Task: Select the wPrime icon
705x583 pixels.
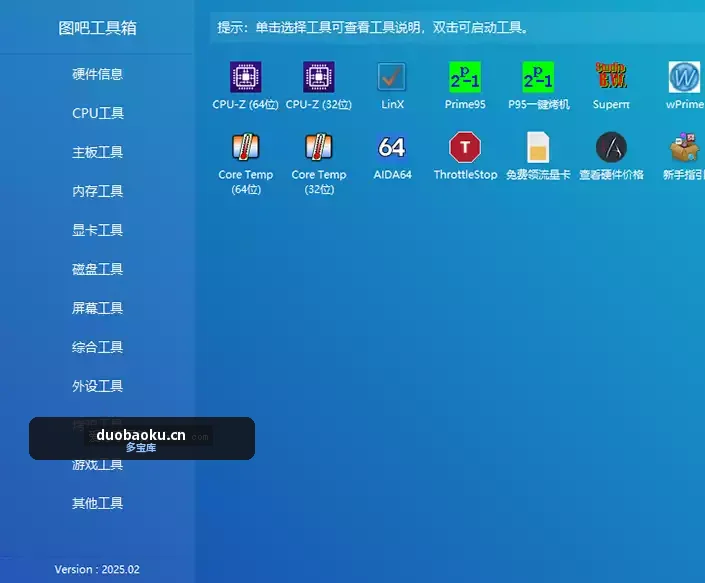Action: coord(684,77)
